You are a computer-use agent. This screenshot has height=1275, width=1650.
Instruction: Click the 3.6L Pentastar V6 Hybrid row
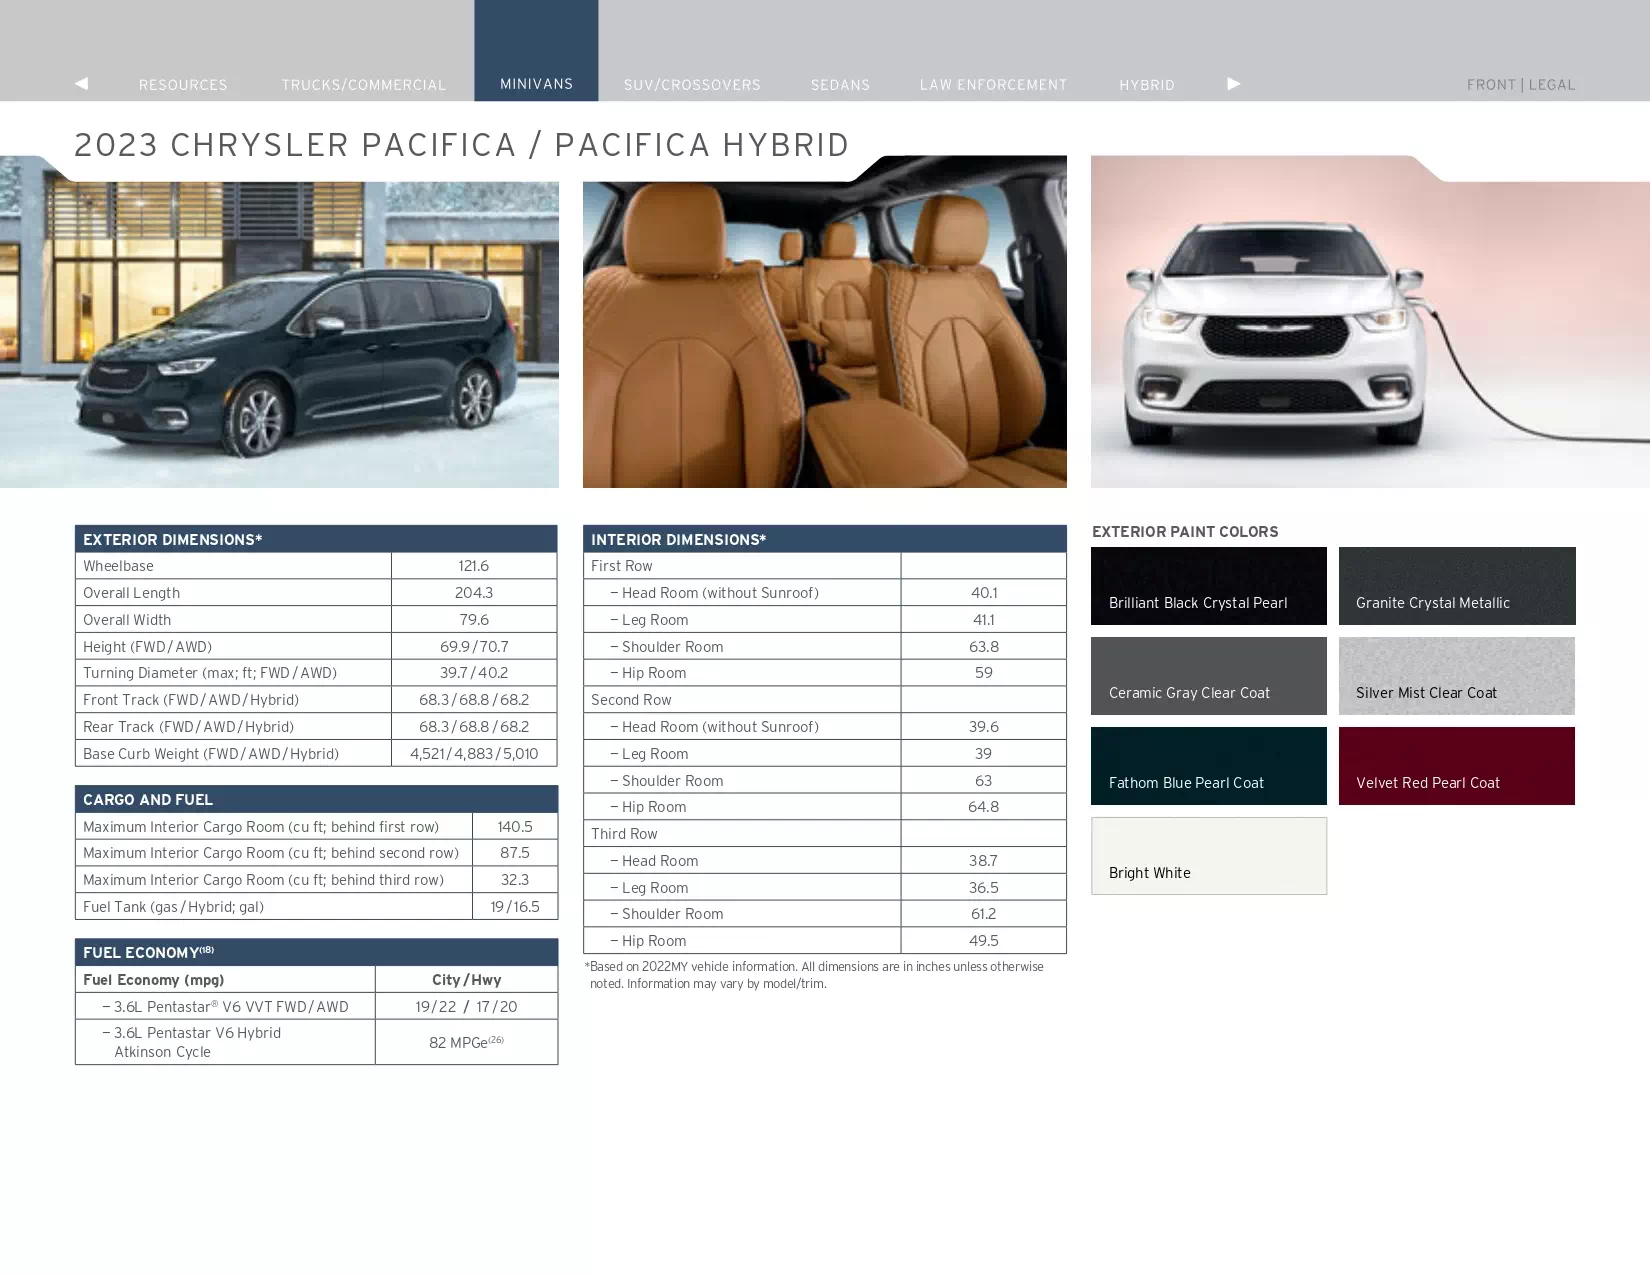316,1042
